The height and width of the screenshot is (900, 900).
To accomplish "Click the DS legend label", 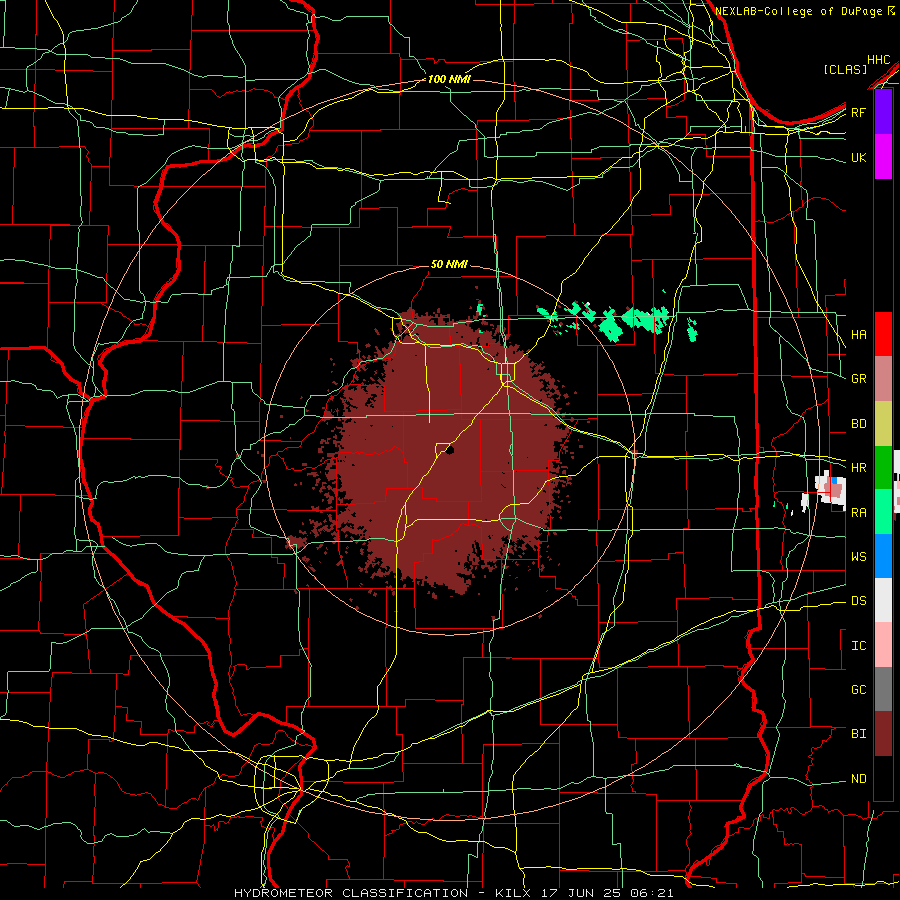I will [858, 601].
